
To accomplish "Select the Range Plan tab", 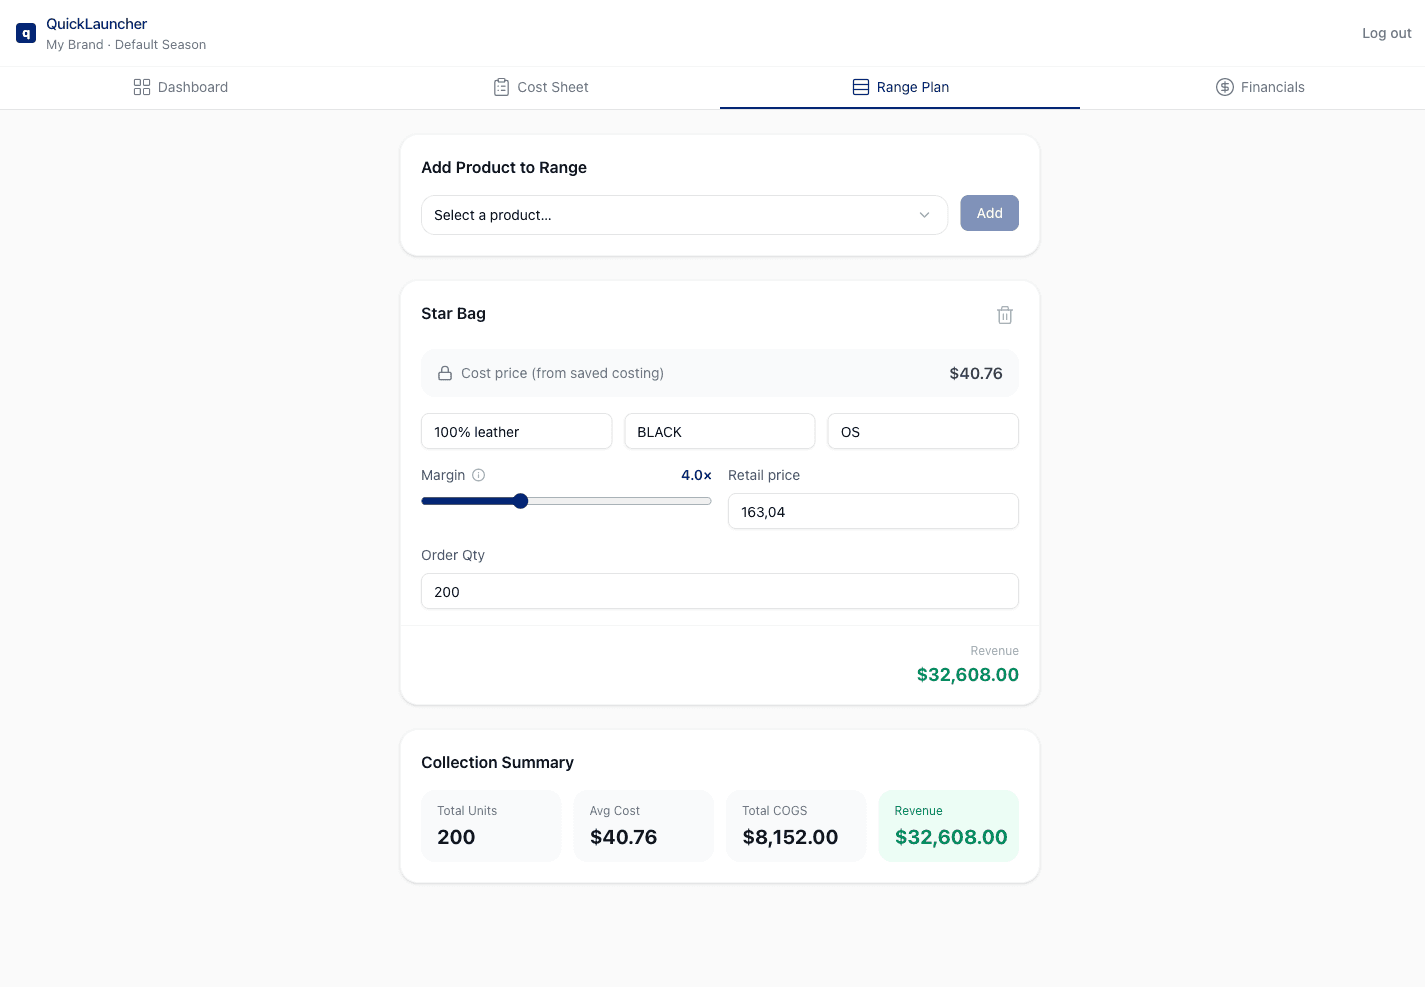I will pos(900,87).
